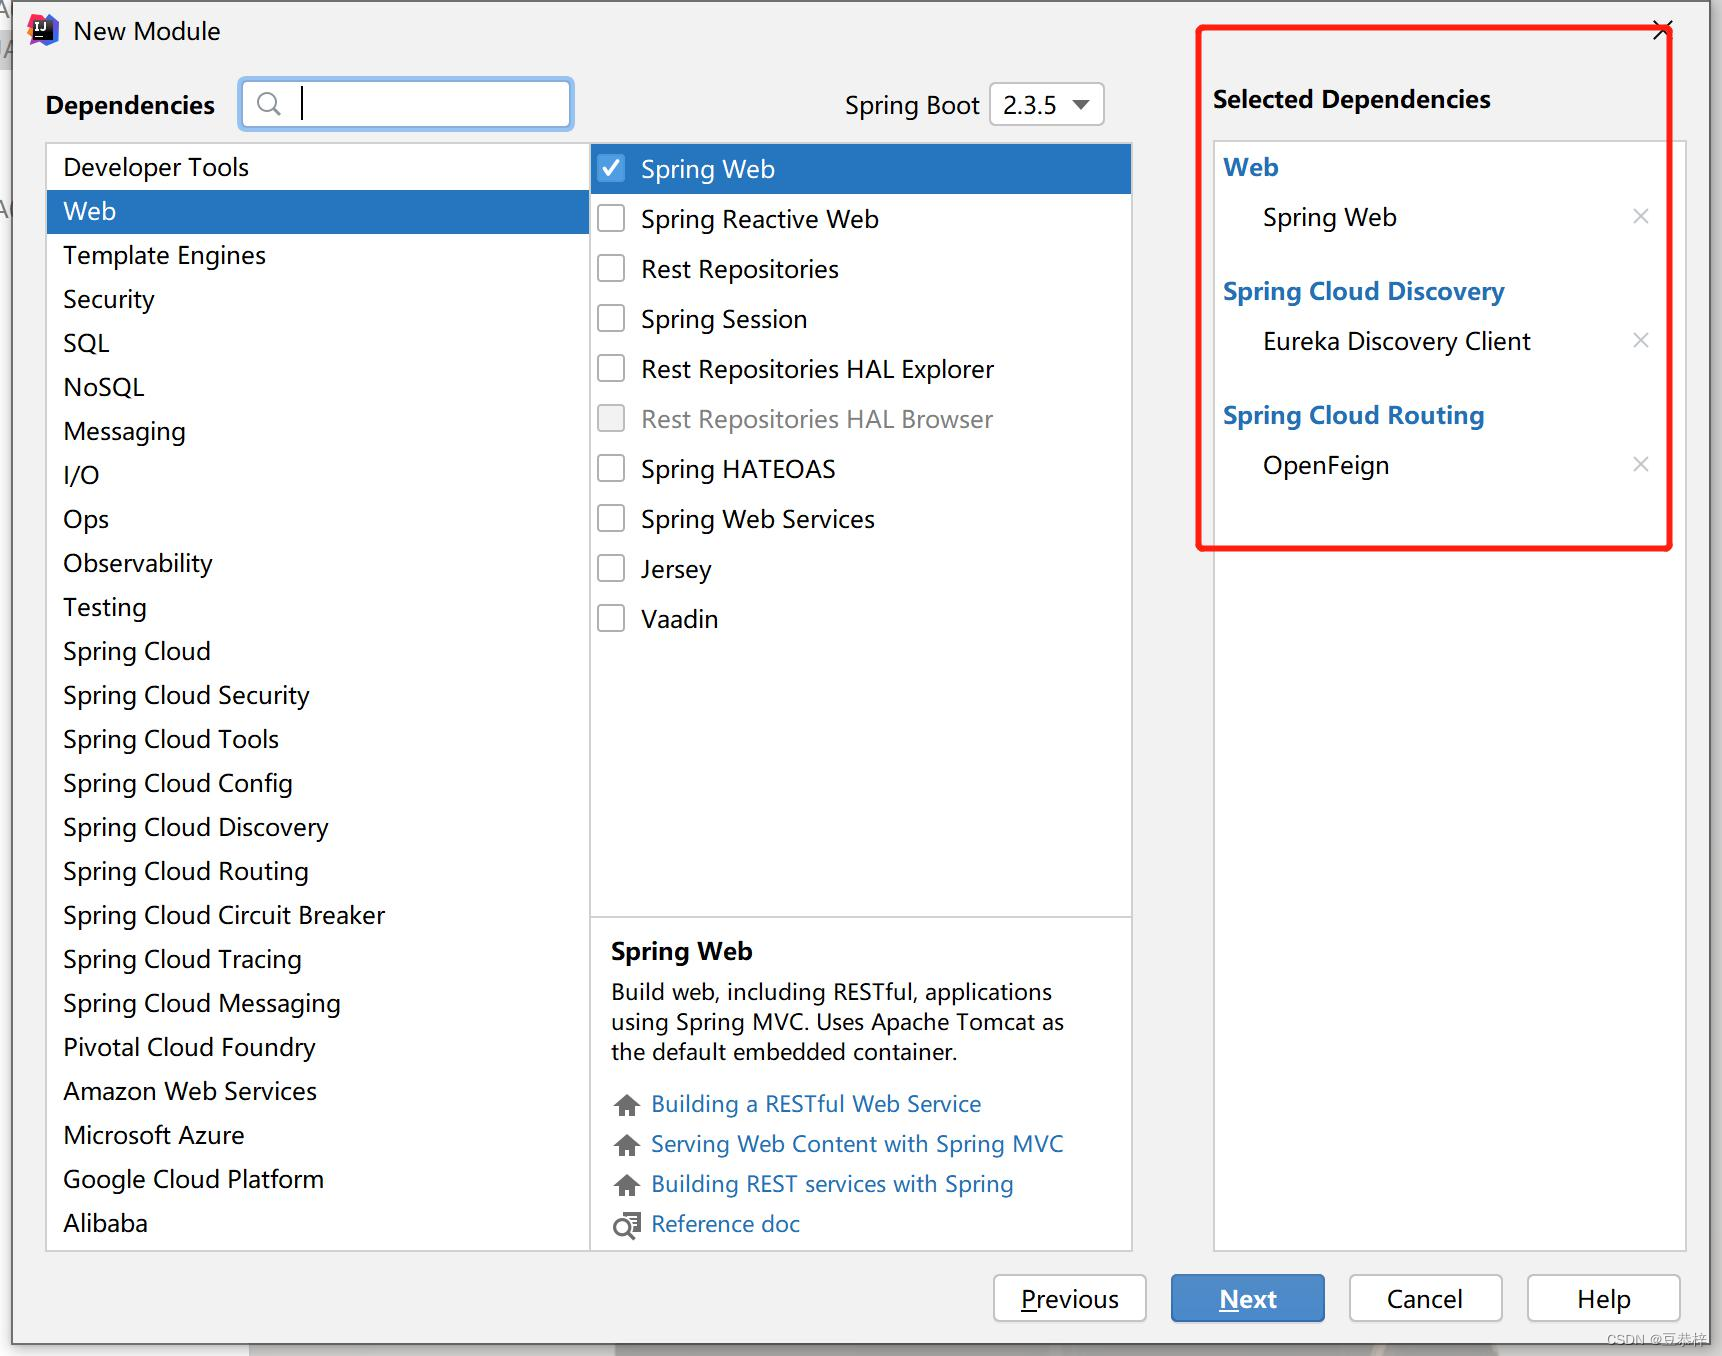Viewport: 1722px width, 1356px height.
Task: Click home icon beside Building REST services
Action: pyautogui.click(x=627, y=1185)
